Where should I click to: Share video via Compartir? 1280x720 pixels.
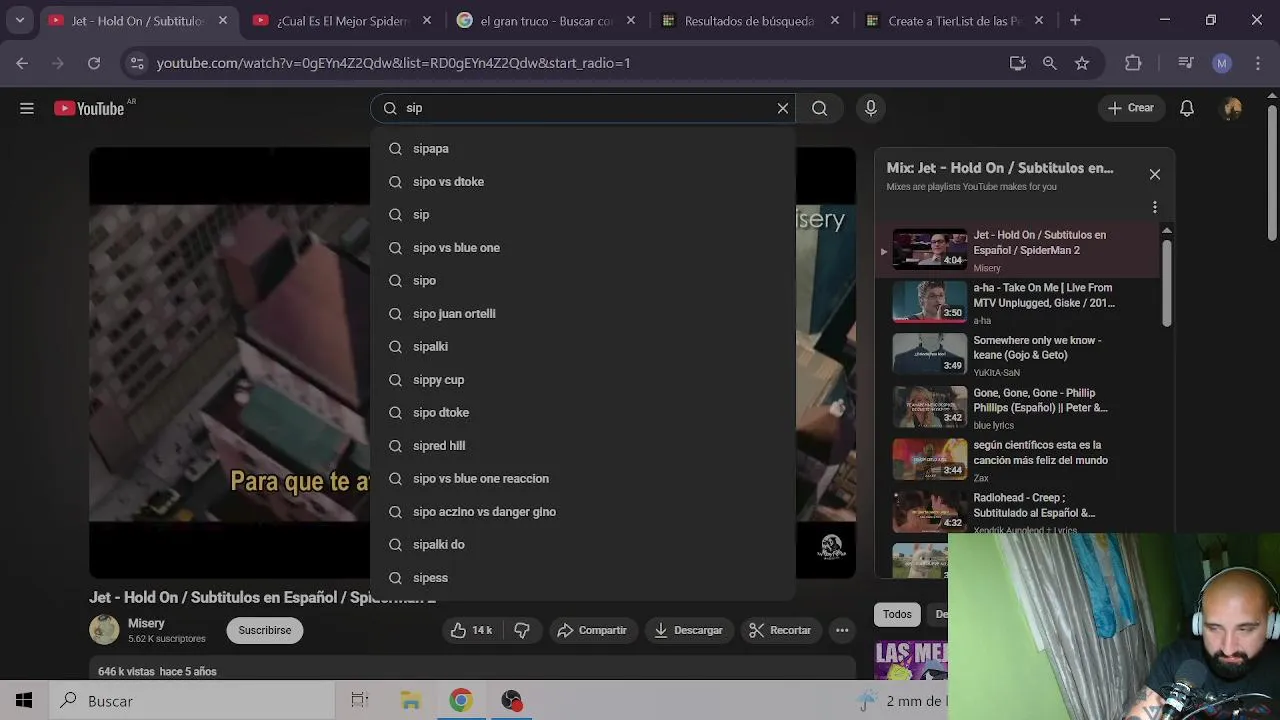coord(592,630)
